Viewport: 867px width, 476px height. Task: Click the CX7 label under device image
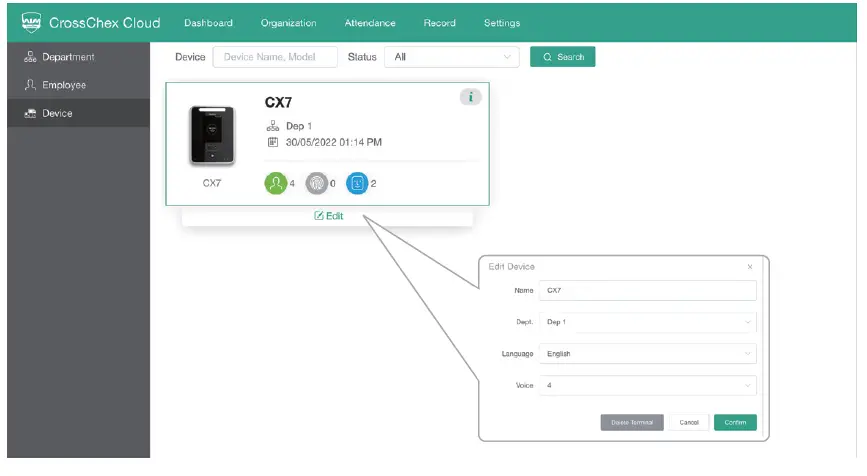point(212,183)
